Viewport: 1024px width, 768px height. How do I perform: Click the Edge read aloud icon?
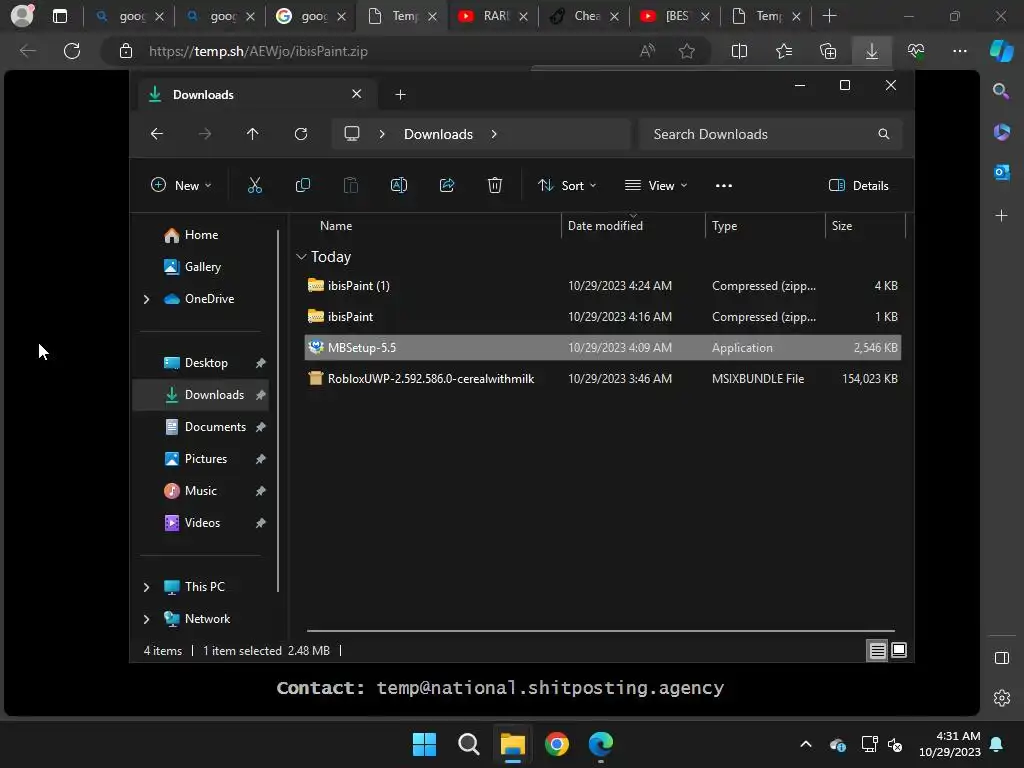[x=647, y=51]
